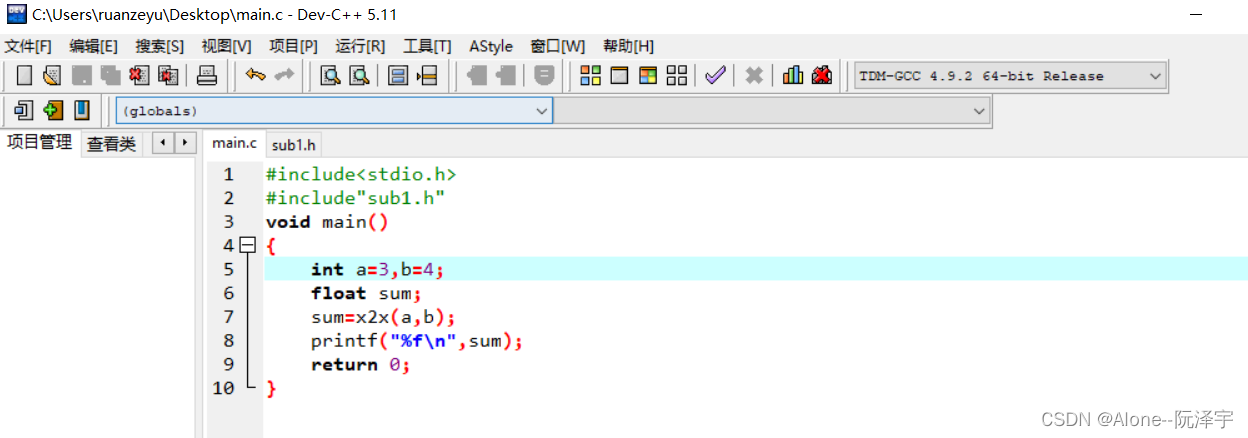Open a file or project

52,76
